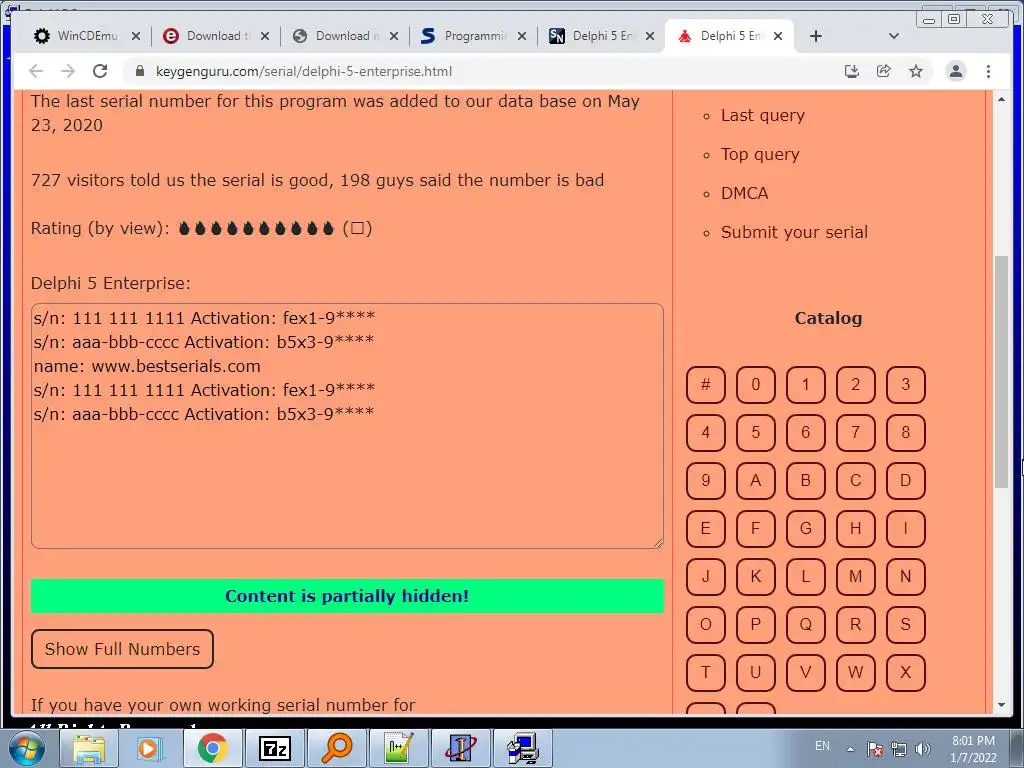Viewport: 1024px width, 768px height.
Task: Open catalog letter D
Action: click(906, 481)
